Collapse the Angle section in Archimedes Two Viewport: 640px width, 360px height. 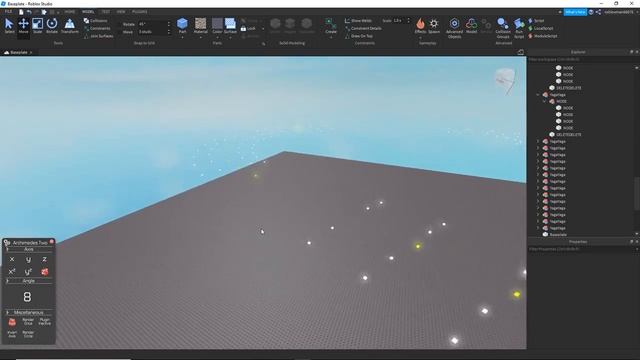coord(7,281)
